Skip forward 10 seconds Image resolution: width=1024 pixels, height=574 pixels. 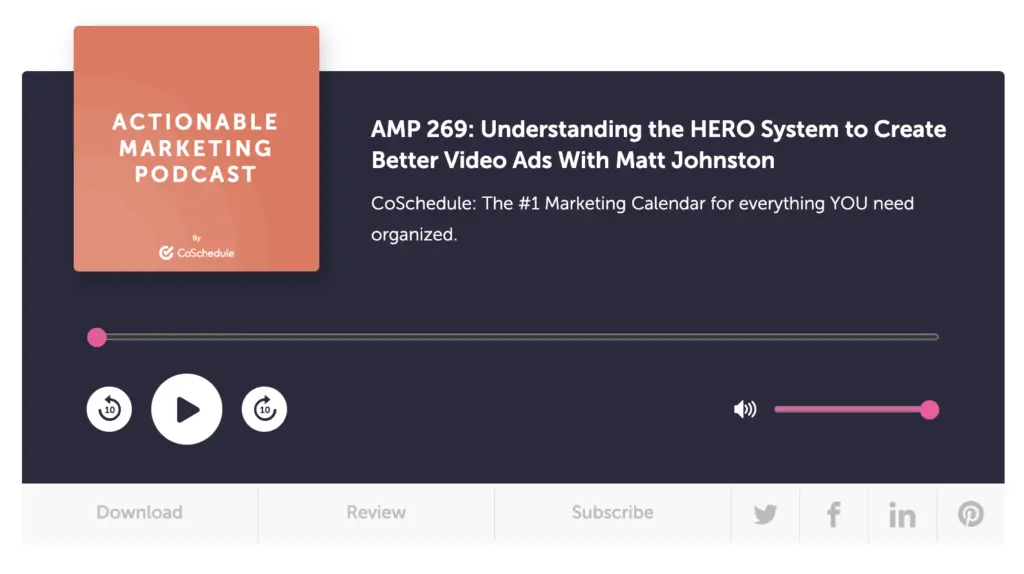click(264, 409)
